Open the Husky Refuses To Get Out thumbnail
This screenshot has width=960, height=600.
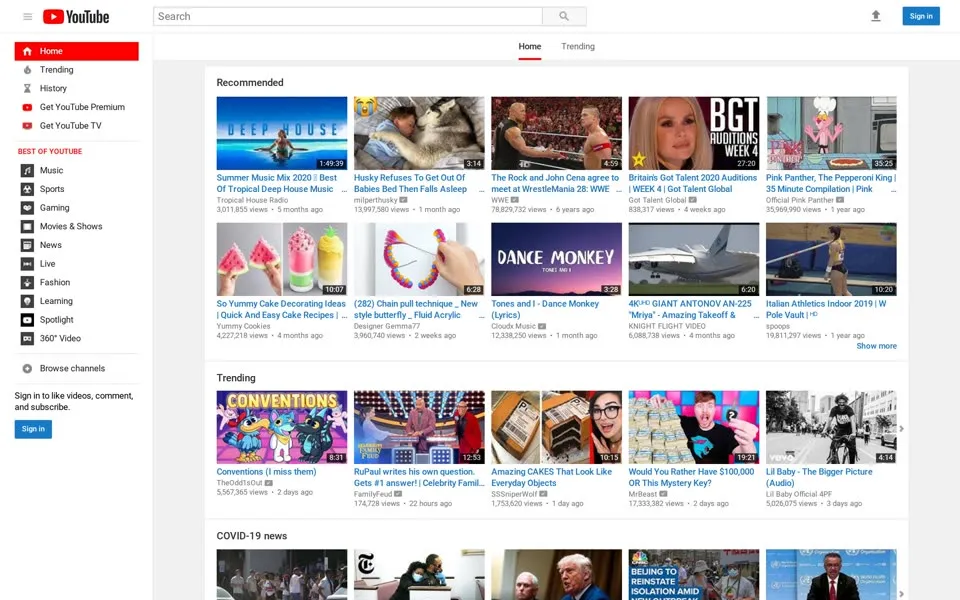[419, 133]
